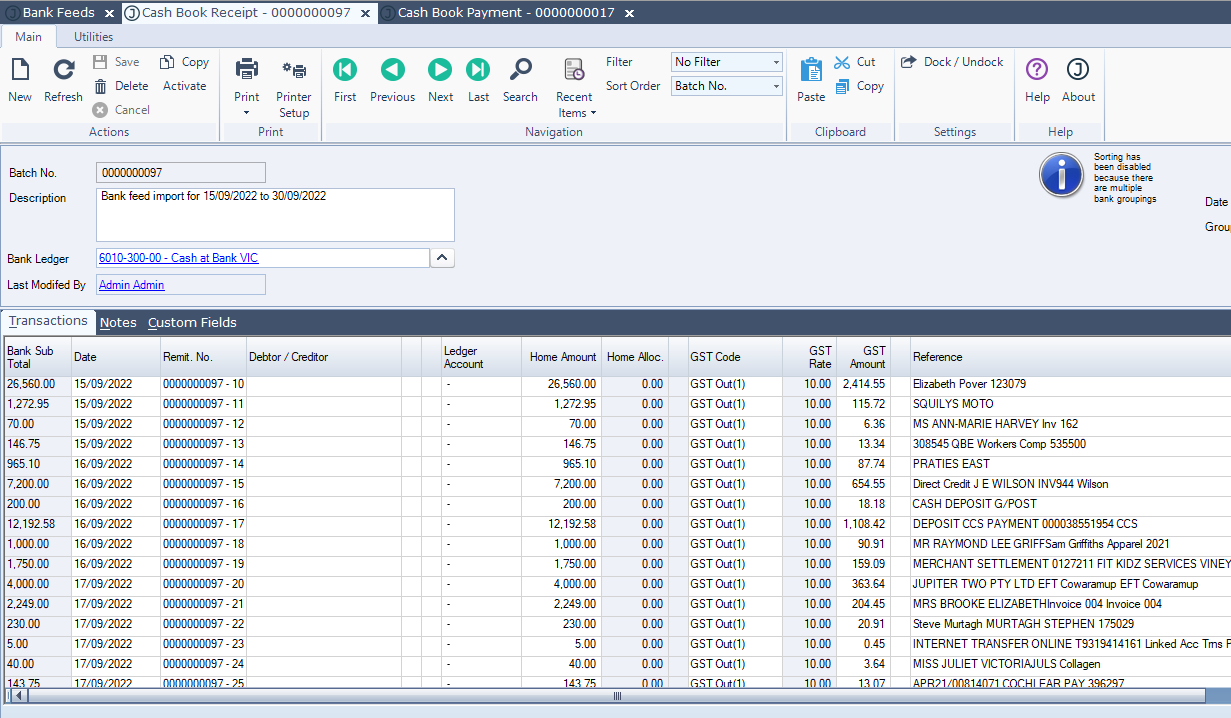This screenshot has height=718, width=1231.
Task: Switch to the Utilities ribbon tab
Action: tap(94, 37)
